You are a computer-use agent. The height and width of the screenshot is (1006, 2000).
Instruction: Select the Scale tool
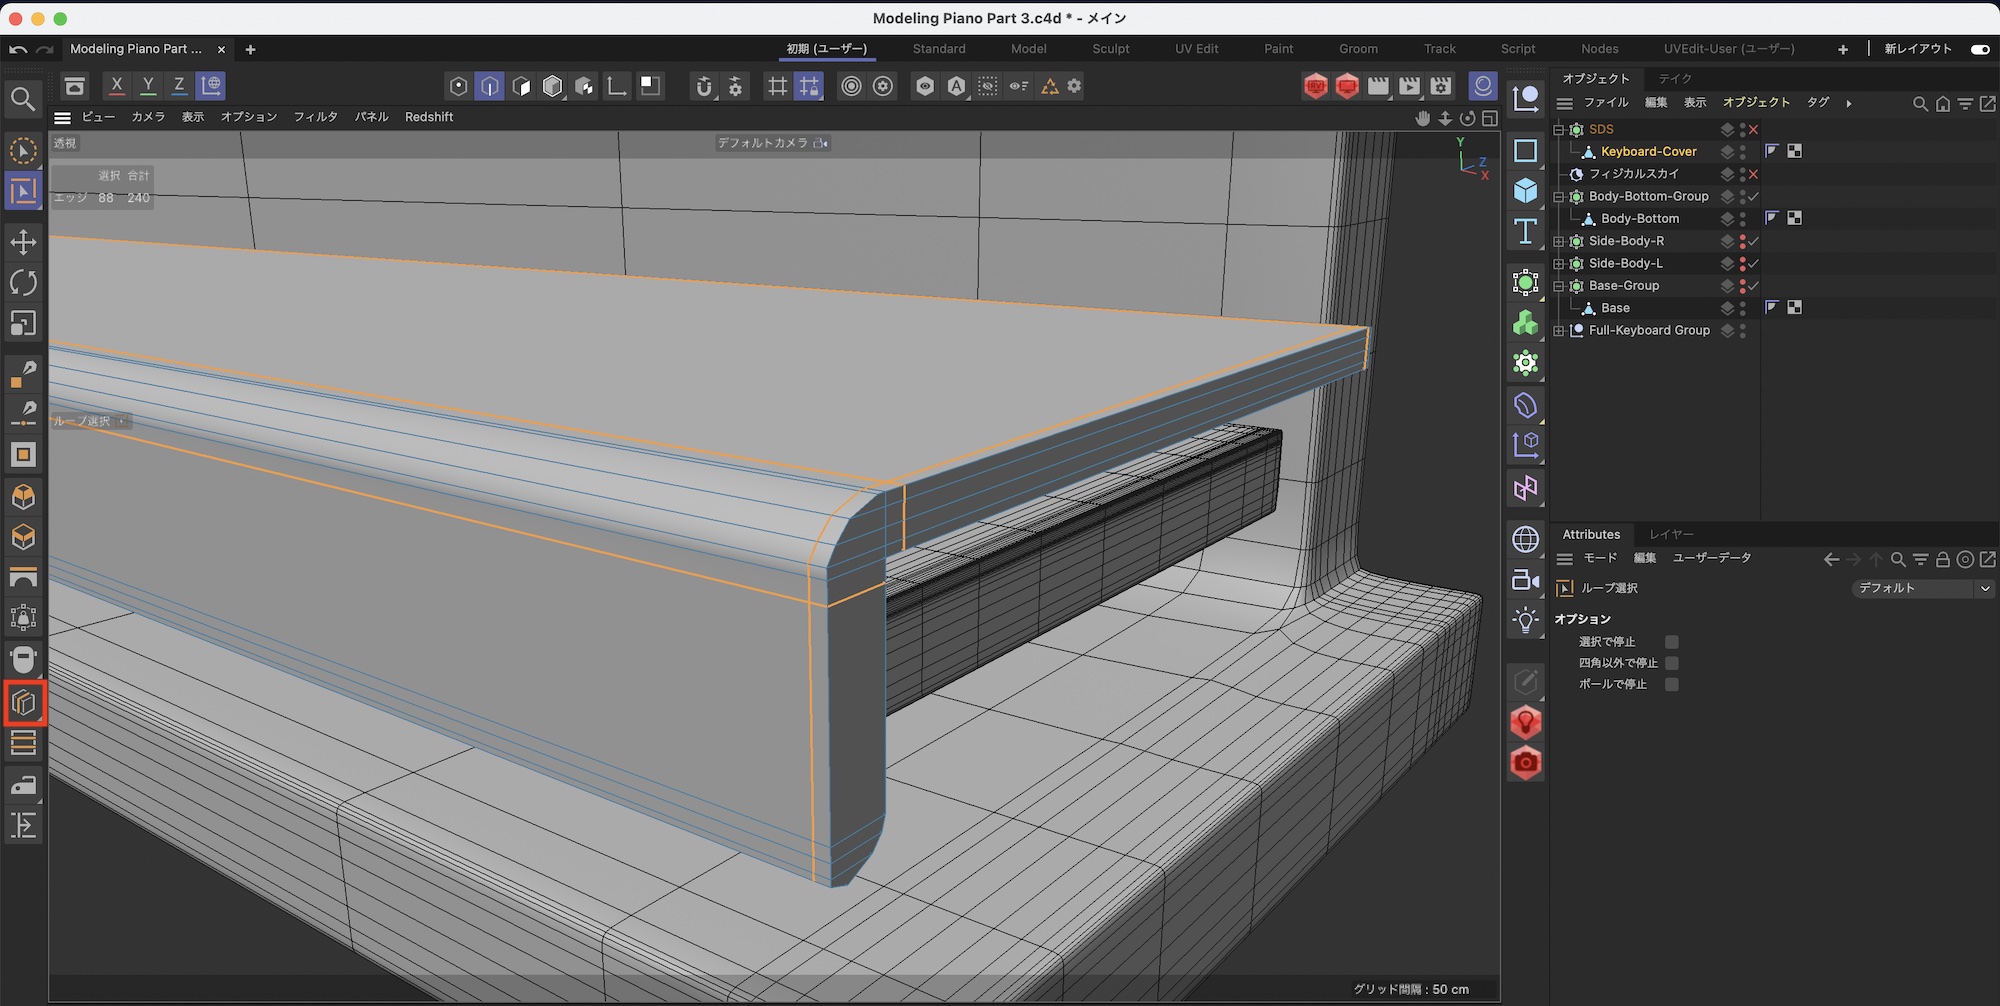[x=23, y=323]
